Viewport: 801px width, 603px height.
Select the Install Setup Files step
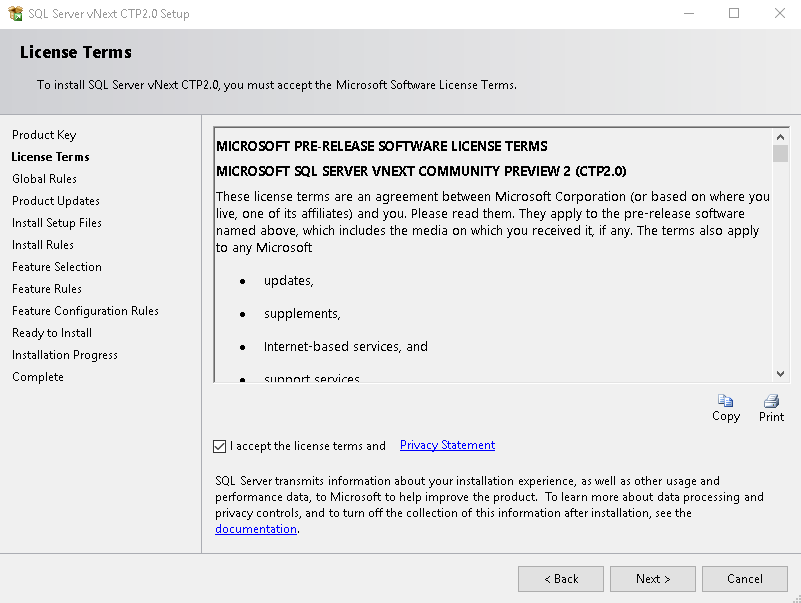(55, 223)
